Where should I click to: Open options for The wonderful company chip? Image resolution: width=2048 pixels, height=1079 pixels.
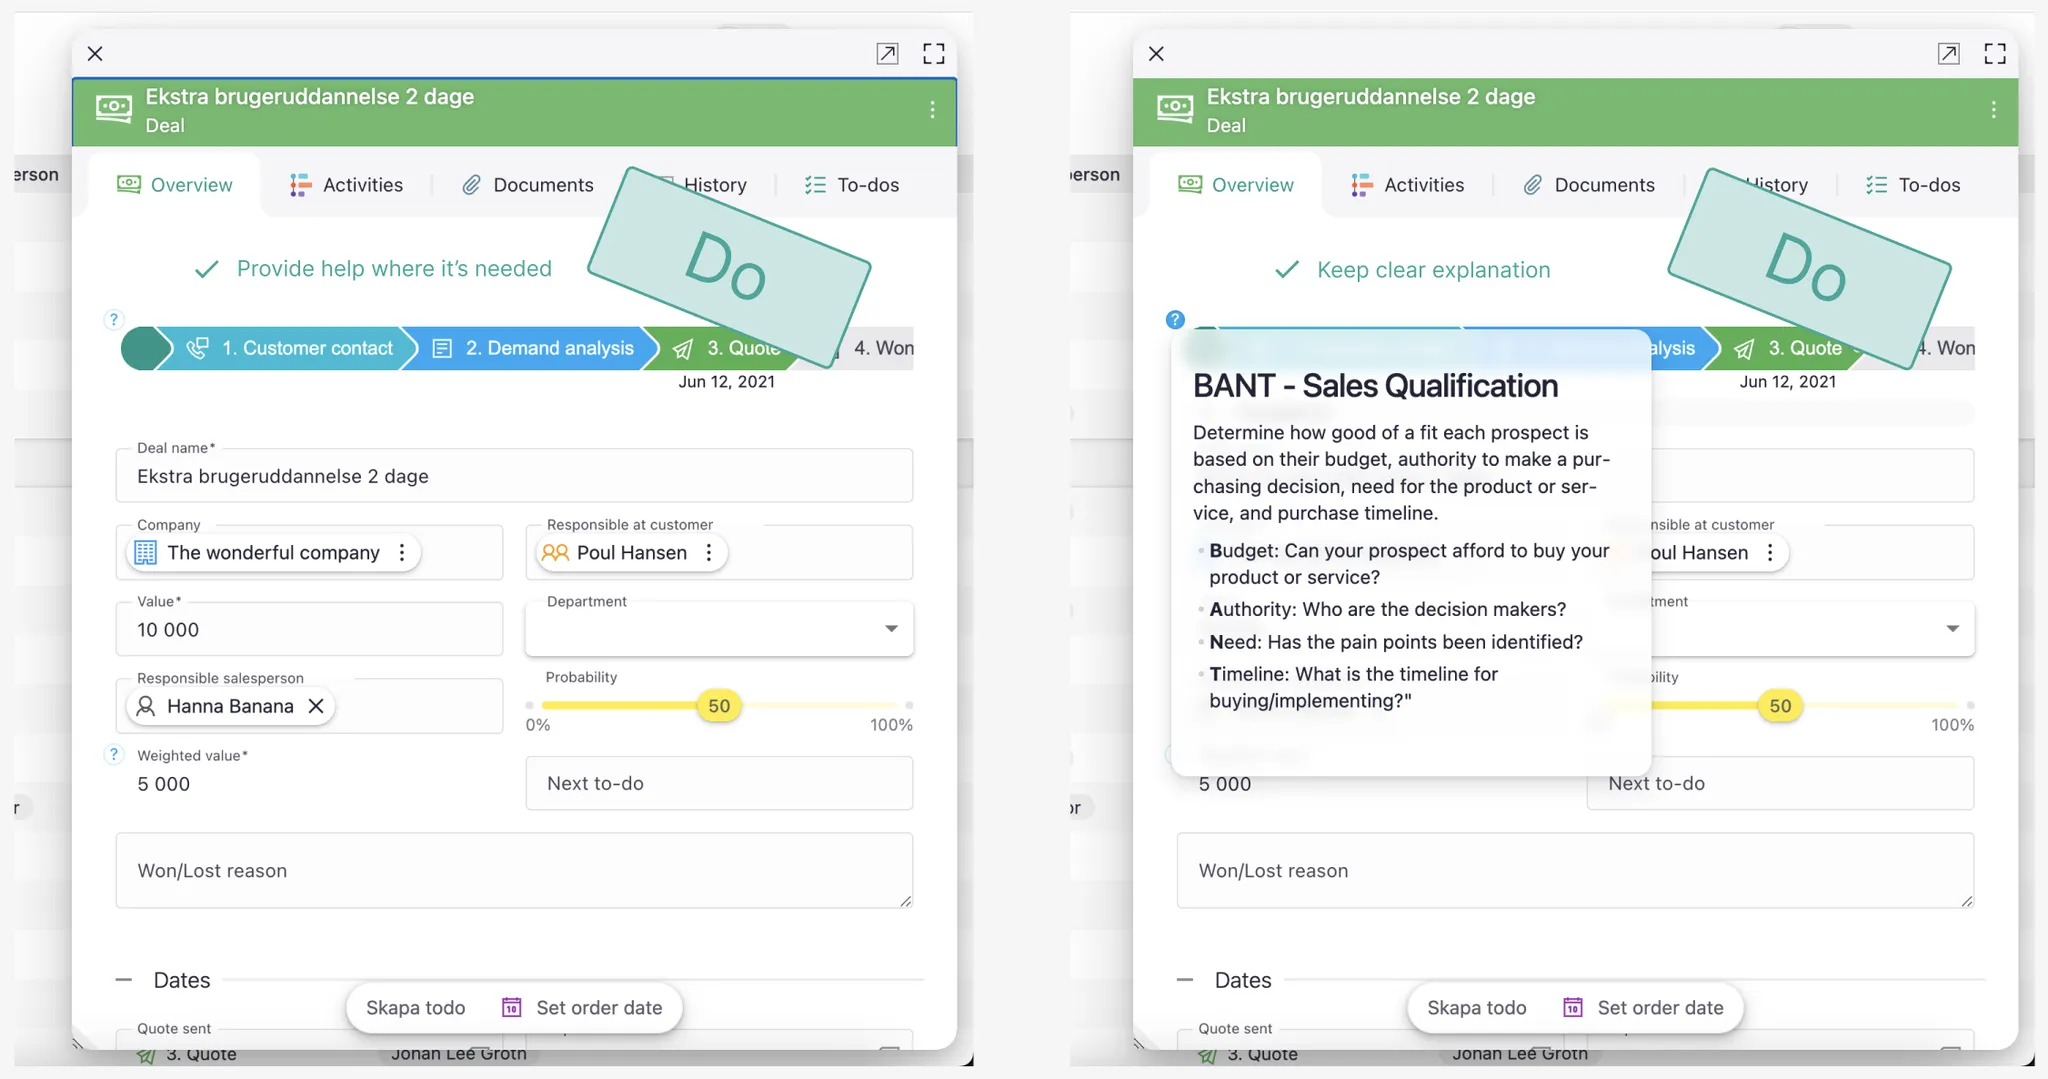[x=402, y=553]
